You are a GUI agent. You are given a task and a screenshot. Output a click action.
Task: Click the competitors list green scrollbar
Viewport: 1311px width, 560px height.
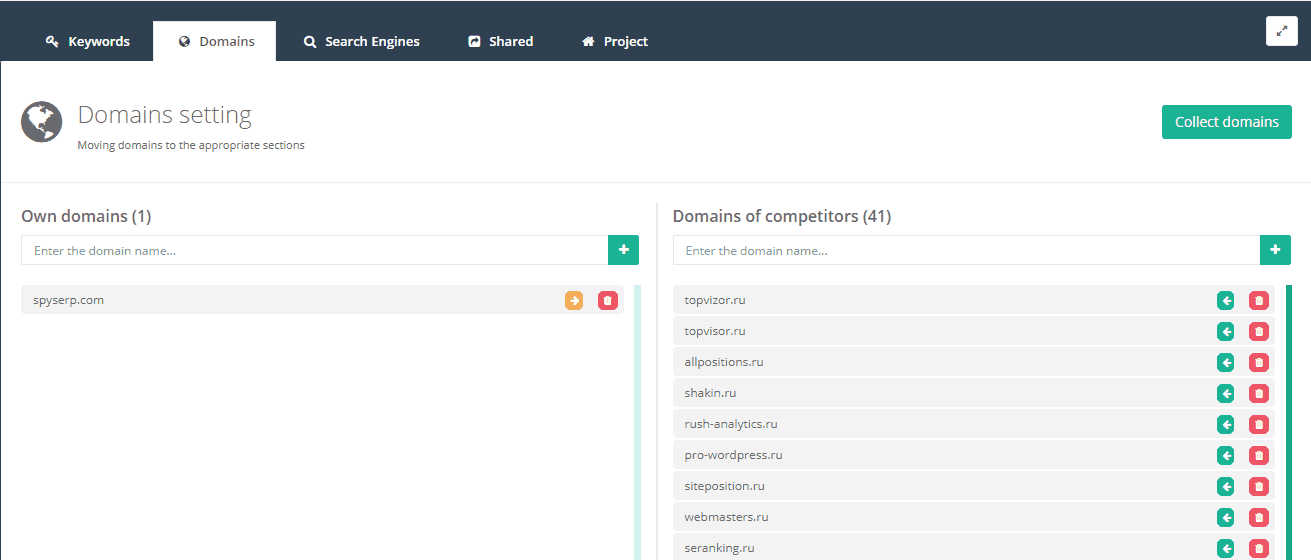click(x=1288, y=422)
